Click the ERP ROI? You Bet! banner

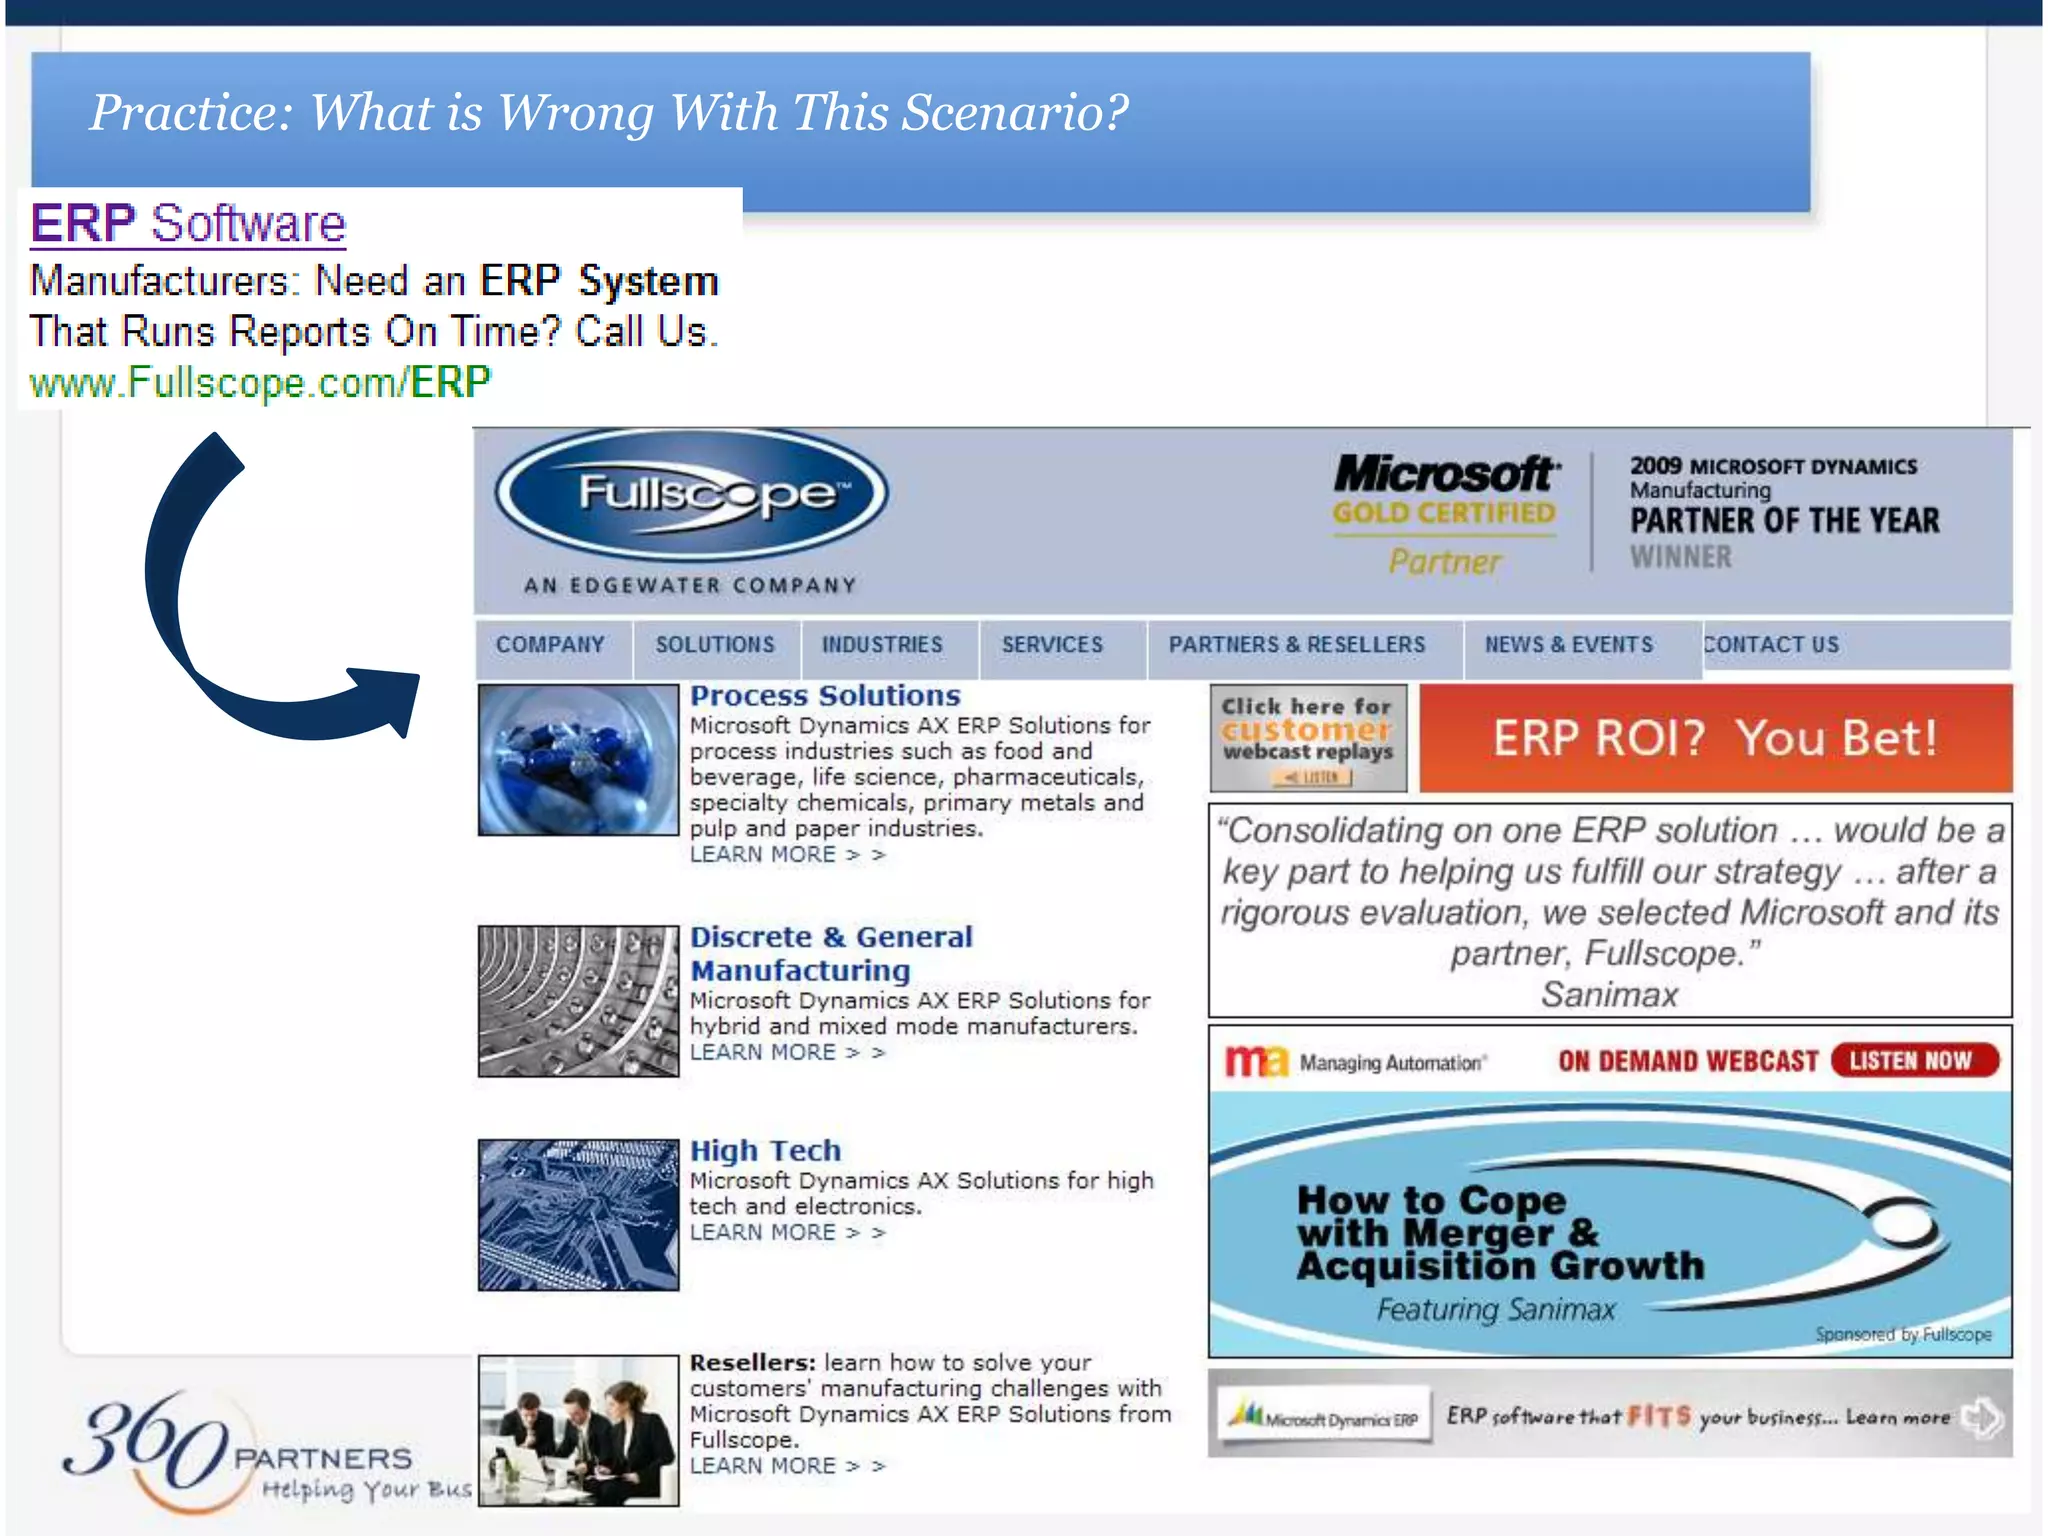click(x=1716, y=738)
